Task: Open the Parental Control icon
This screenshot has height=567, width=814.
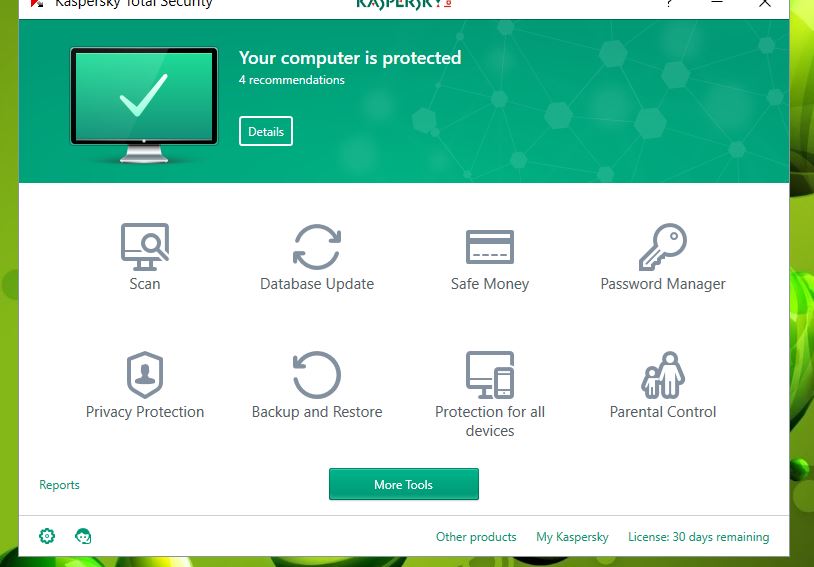Action: click(663, 375)
